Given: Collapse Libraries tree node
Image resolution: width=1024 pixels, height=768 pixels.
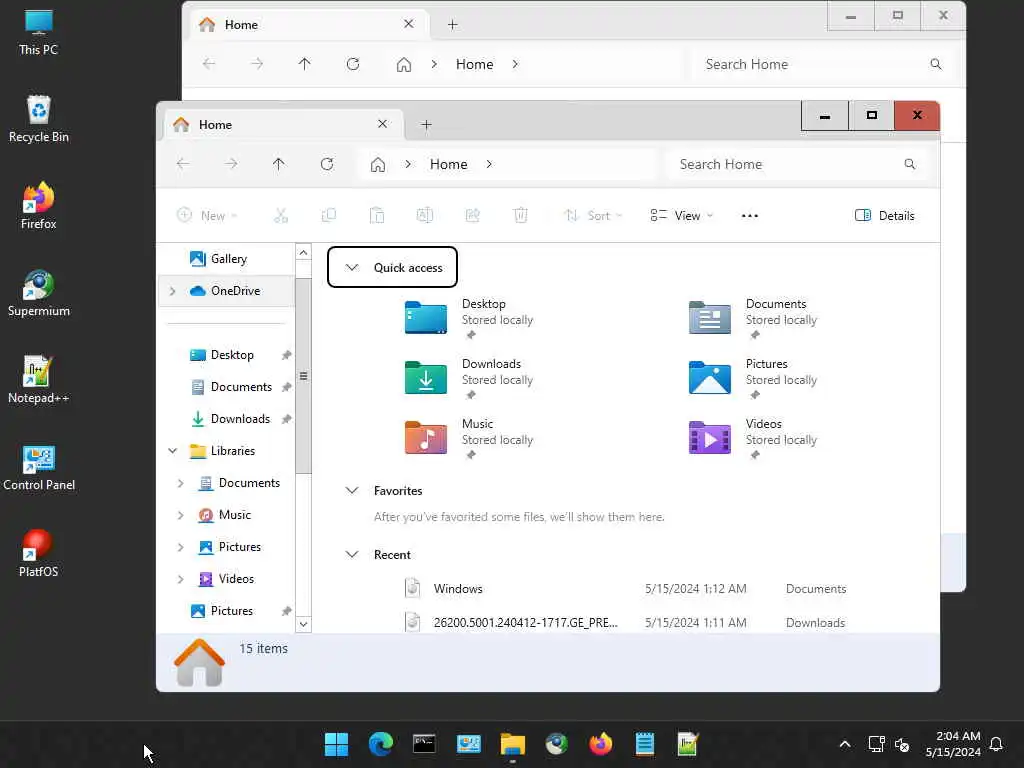Looking at the screenshot, I should tap(172, 451).
